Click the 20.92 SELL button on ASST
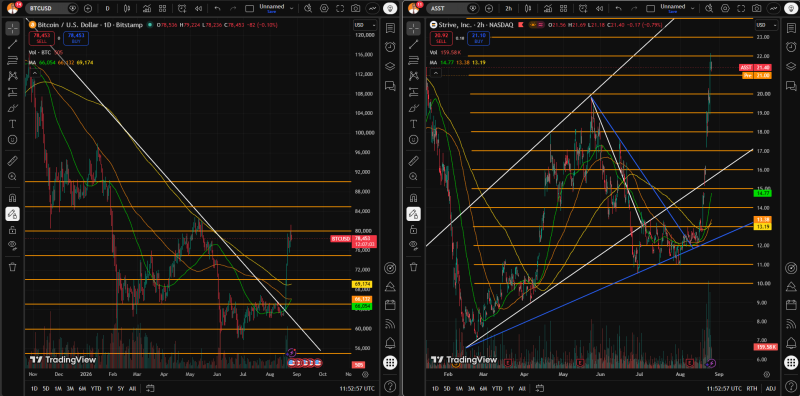The image size is (800, 396). click(x=438, y=38)
